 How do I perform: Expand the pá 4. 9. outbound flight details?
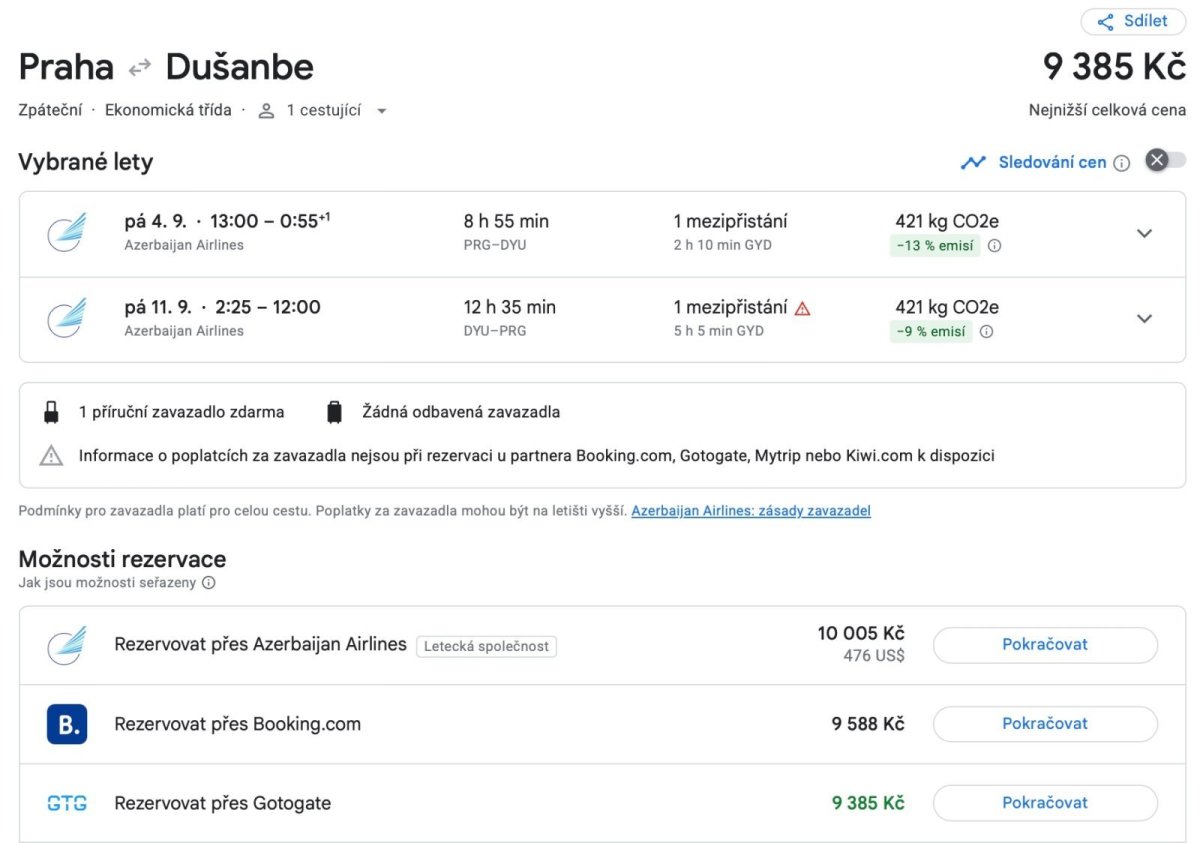click(x=1145, y=233)
